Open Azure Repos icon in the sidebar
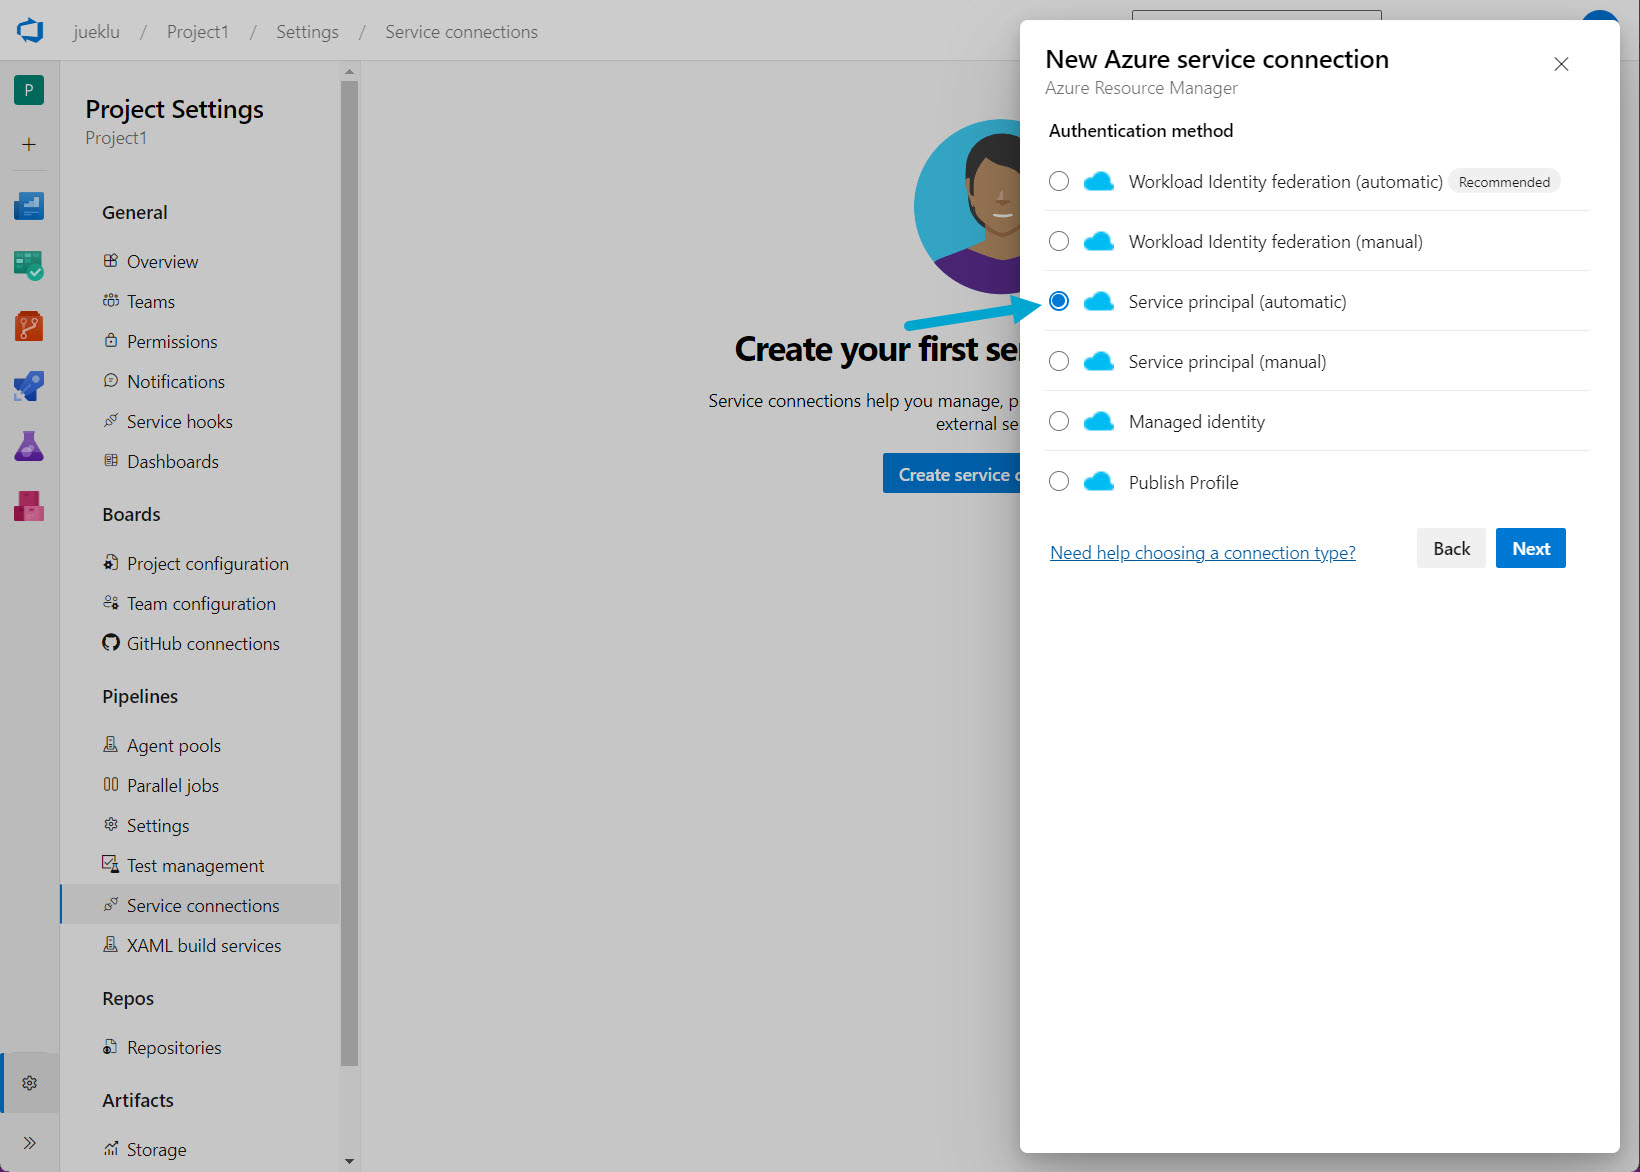1640x1172 pixels. (x=29, y=326)
